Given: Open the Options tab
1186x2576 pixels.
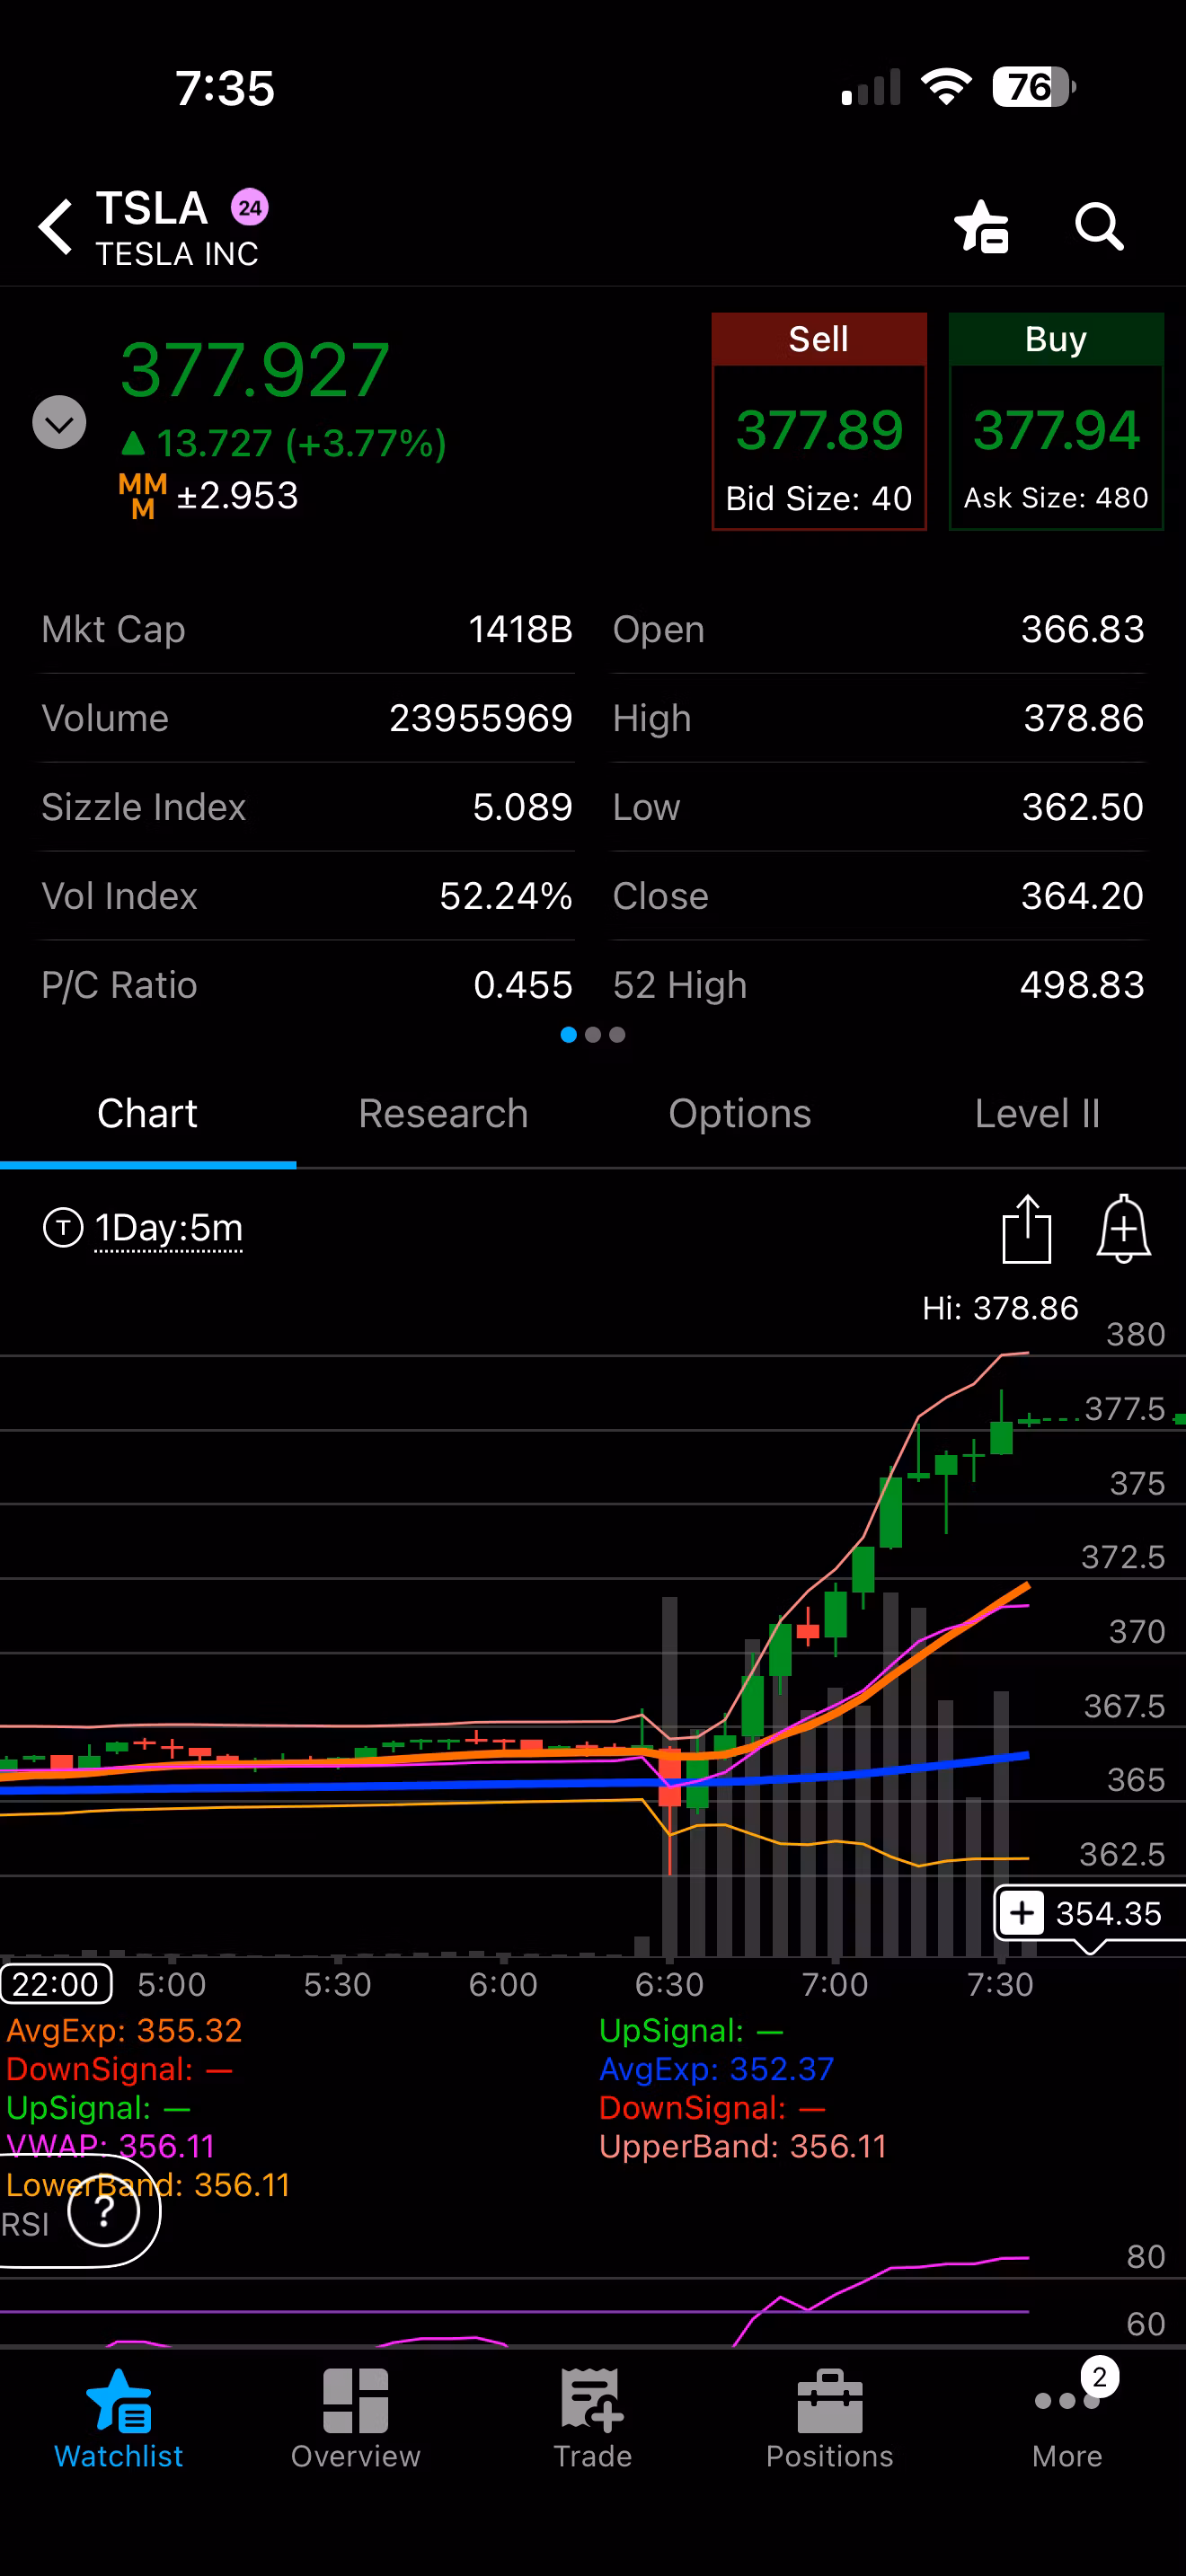Looking at the screenshot, I should [x=740, y=1114].
